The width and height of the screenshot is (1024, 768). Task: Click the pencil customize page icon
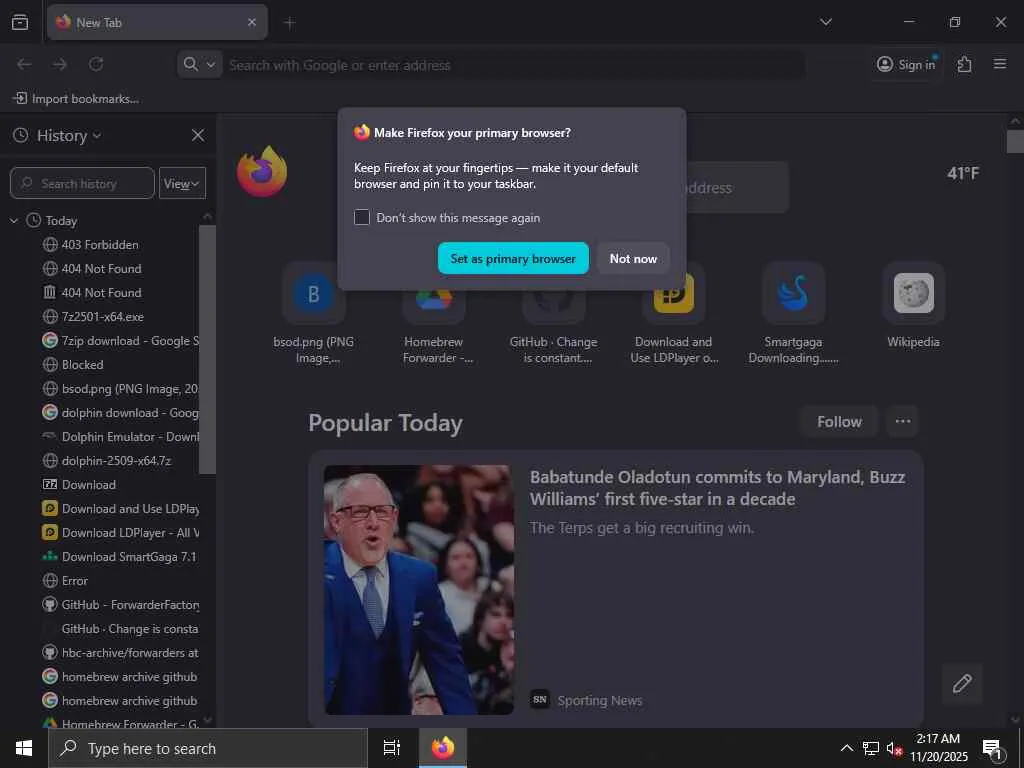[x=962, y=684]
